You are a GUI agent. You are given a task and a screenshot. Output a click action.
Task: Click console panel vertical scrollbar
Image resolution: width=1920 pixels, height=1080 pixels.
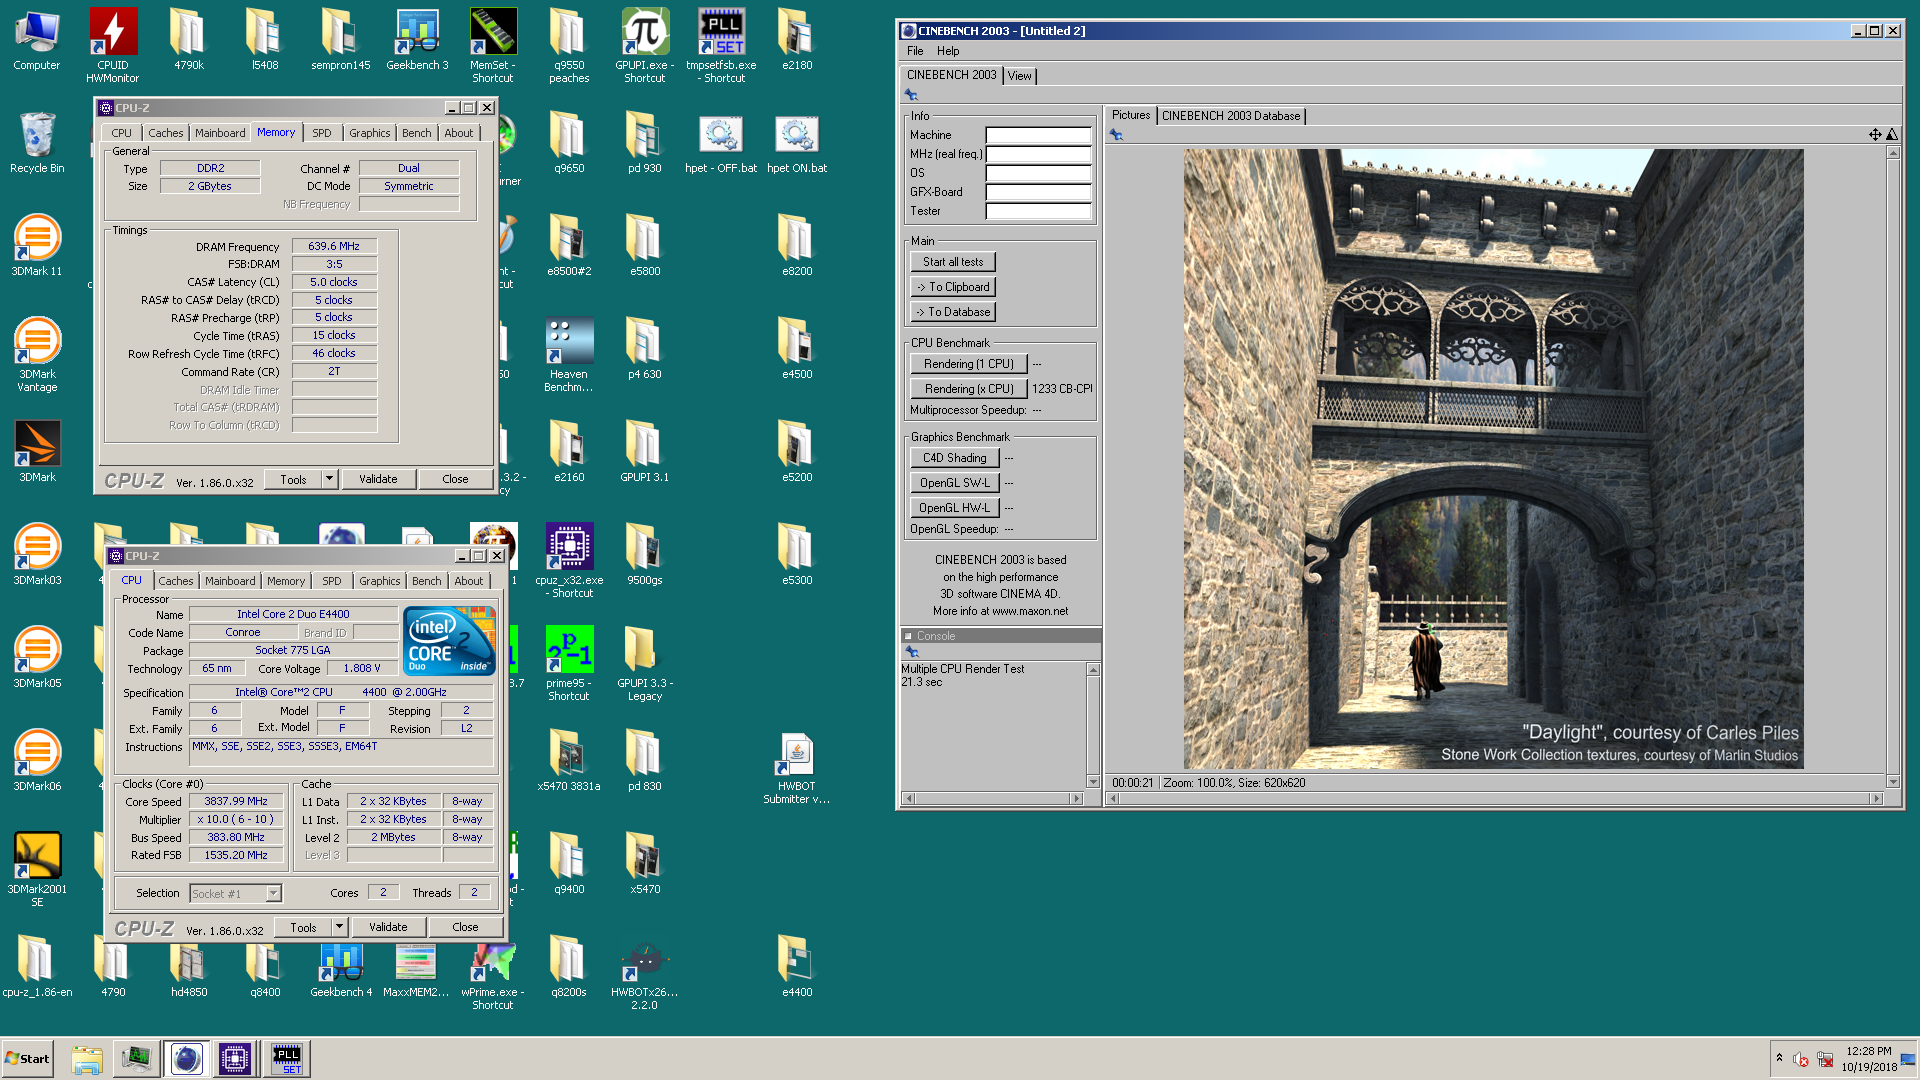coord(1093,725)
